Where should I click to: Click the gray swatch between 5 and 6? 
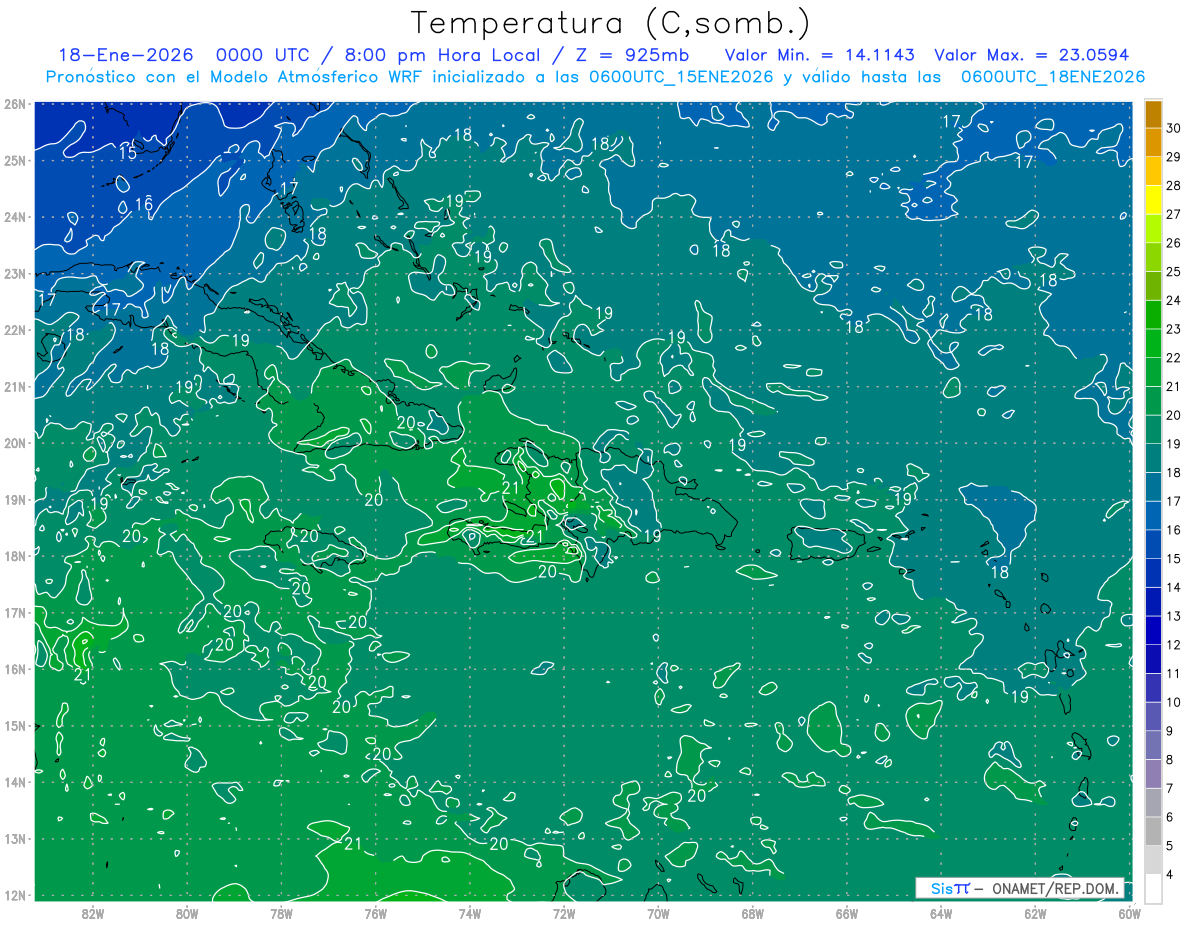pyautogui.click(x=1153, y=832)
